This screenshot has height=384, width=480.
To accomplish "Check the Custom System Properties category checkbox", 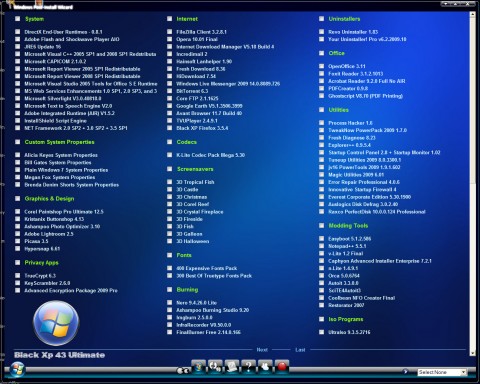I will (x=18, y=142).
